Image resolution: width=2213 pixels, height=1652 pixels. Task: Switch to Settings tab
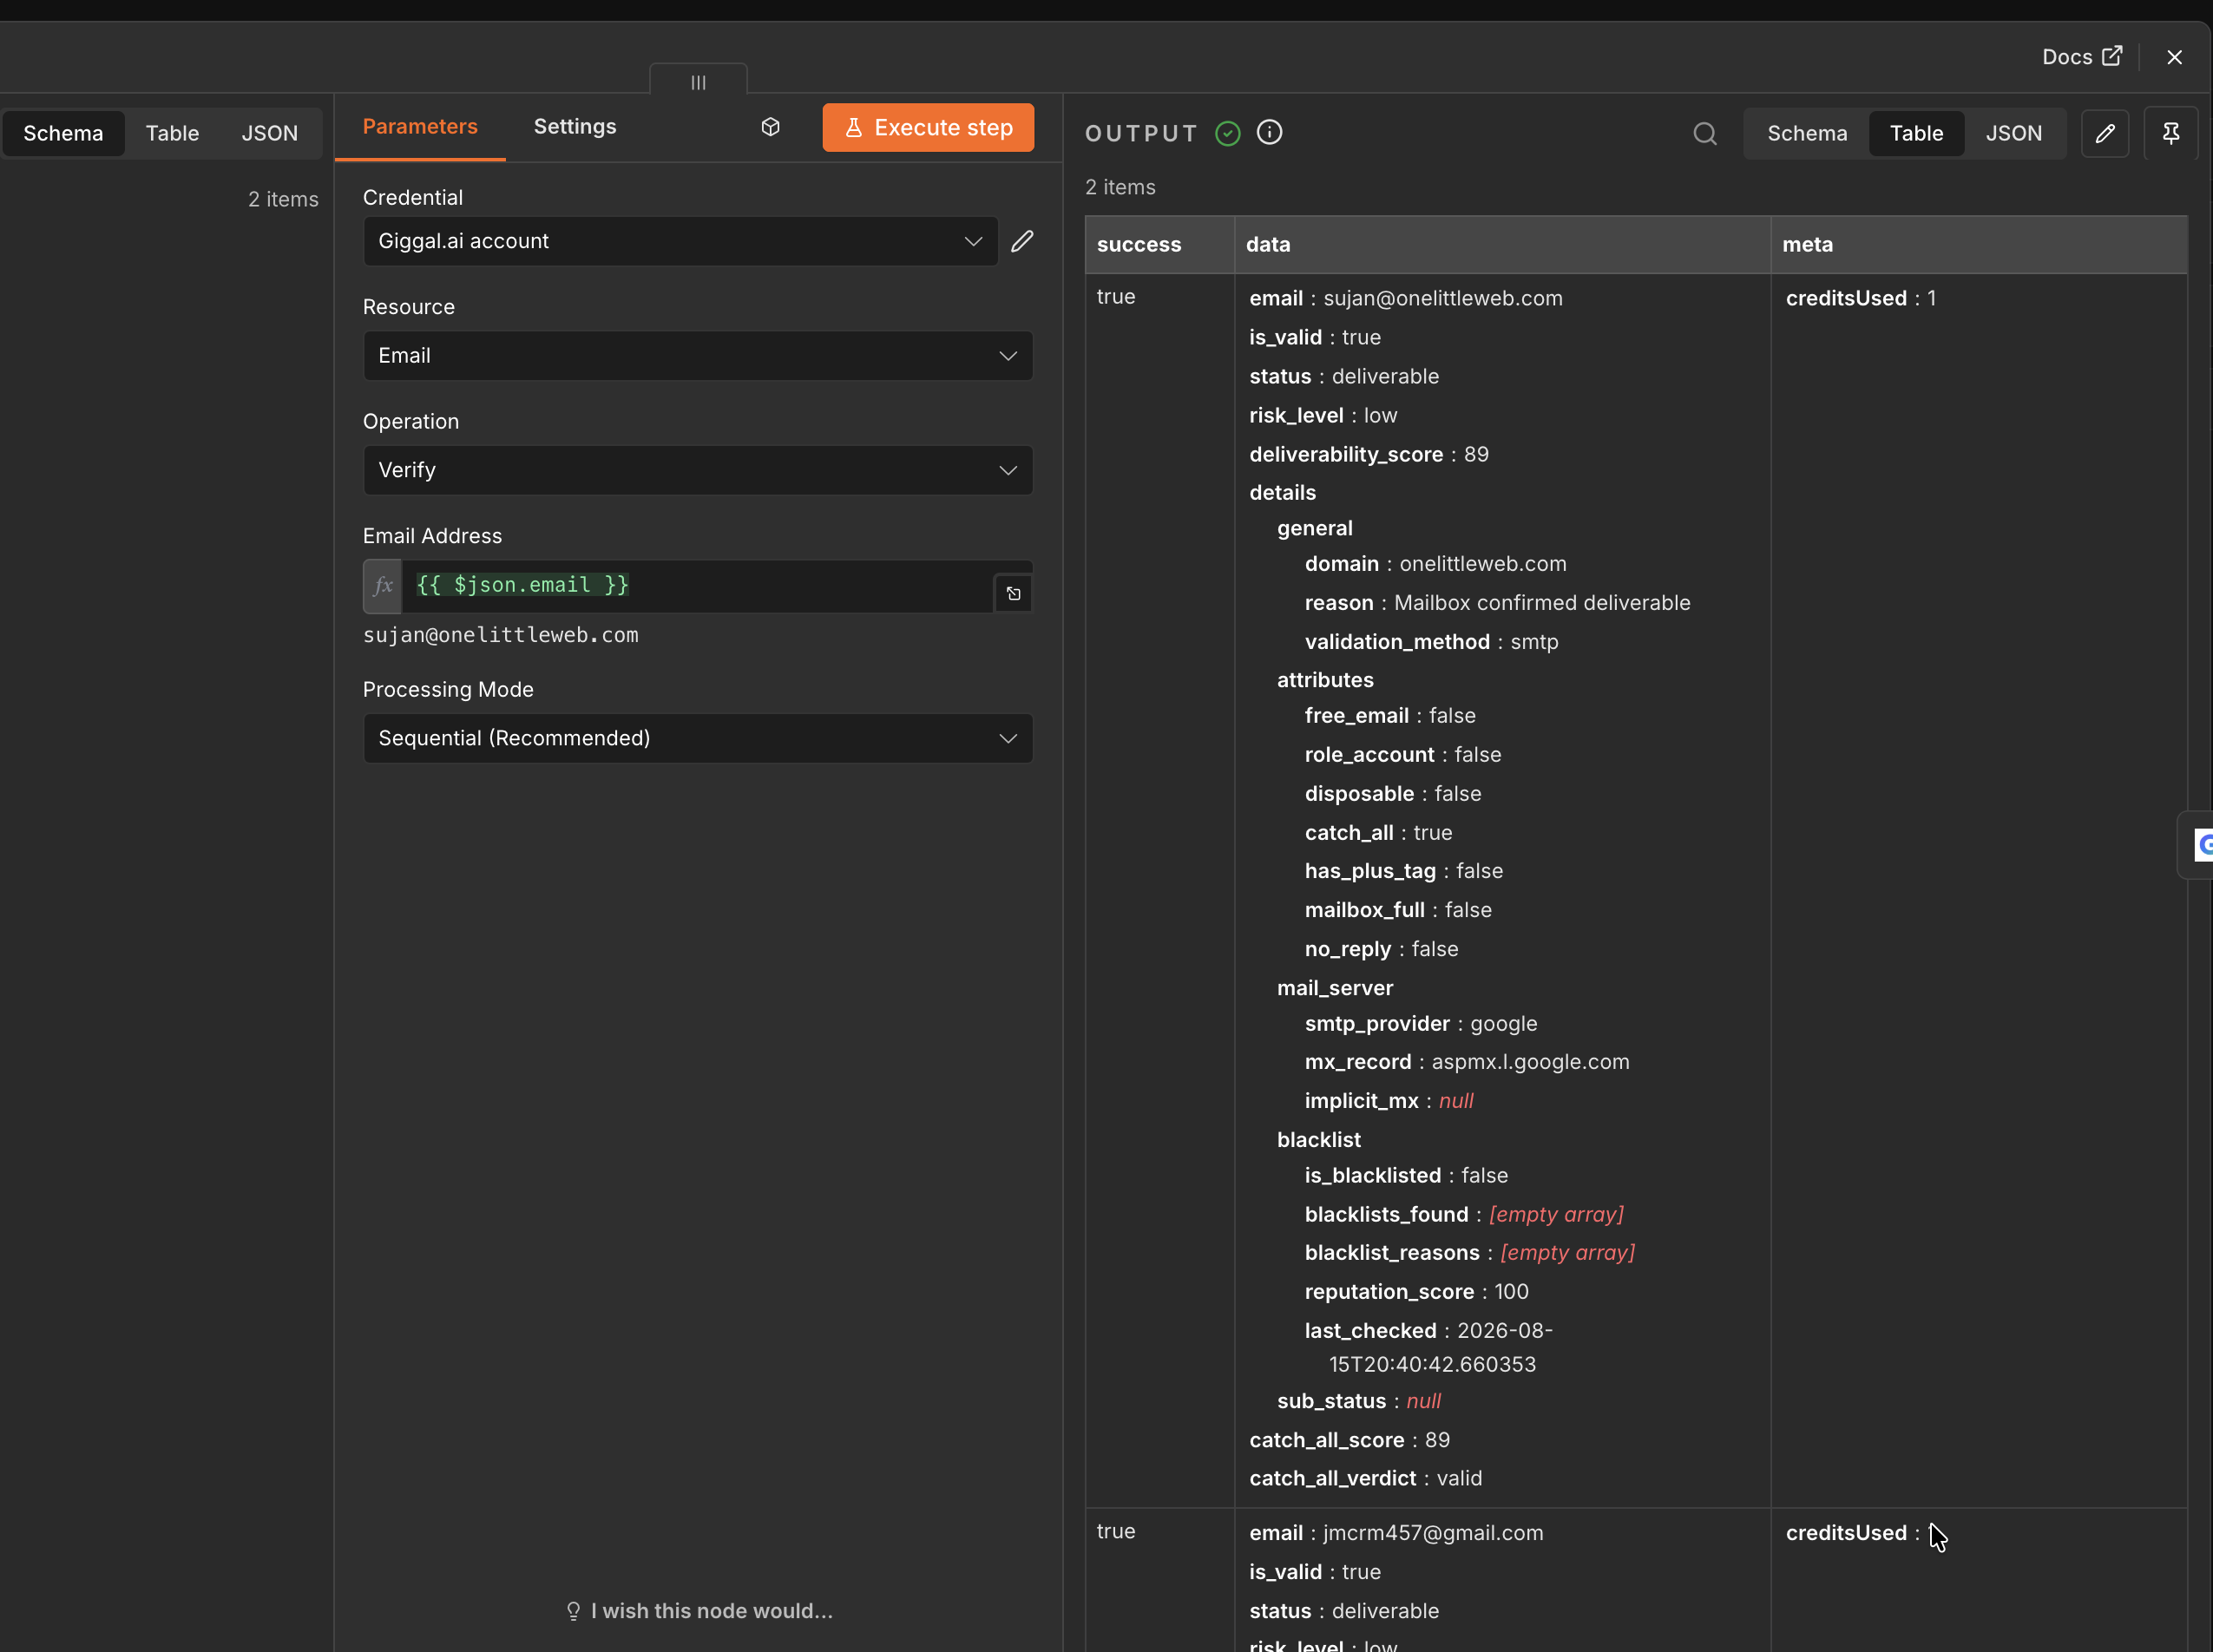(x=575, y=127)
